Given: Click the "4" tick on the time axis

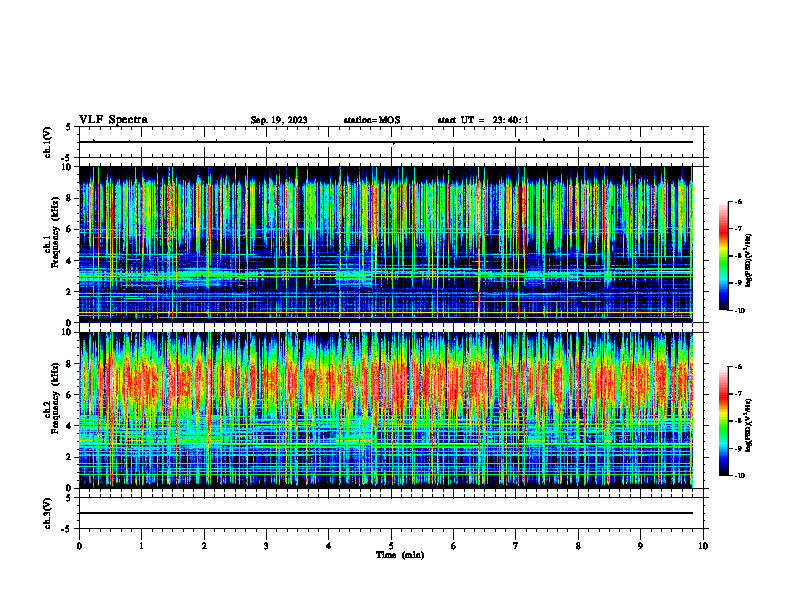Looking at the screenshot, I should coord(329,546).
